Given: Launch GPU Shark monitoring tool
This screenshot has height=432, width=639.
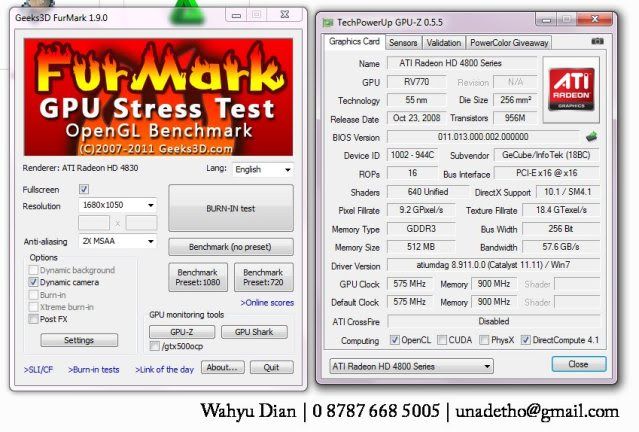Looking at the screenshot, I should [x=254, y=332].
